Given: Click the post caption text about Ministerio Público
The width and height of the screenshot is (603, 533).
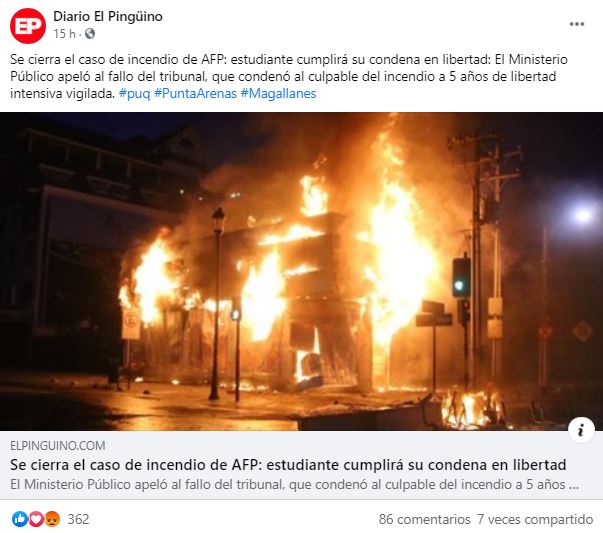Looking at the screenshot, I should 289,76.
